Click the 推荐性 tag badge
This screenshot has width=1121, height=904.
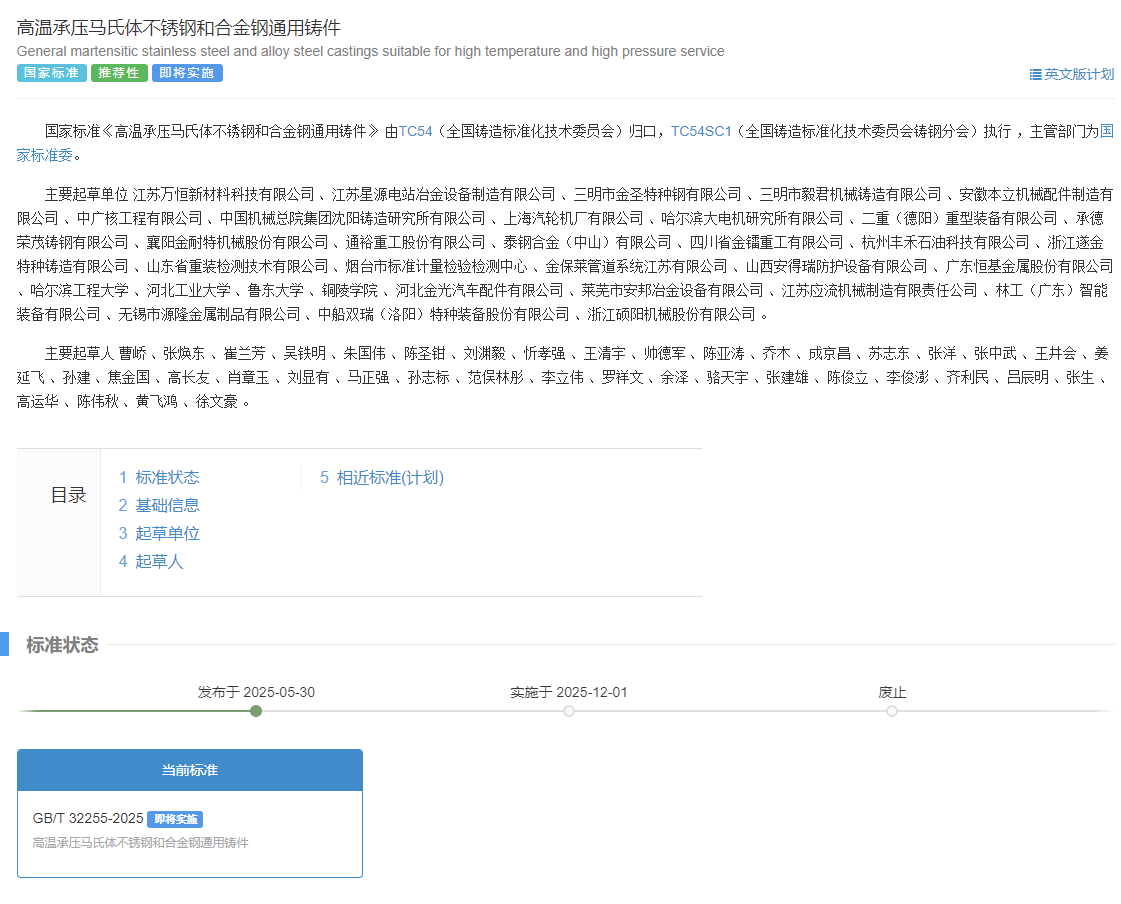tap(119, 73)
